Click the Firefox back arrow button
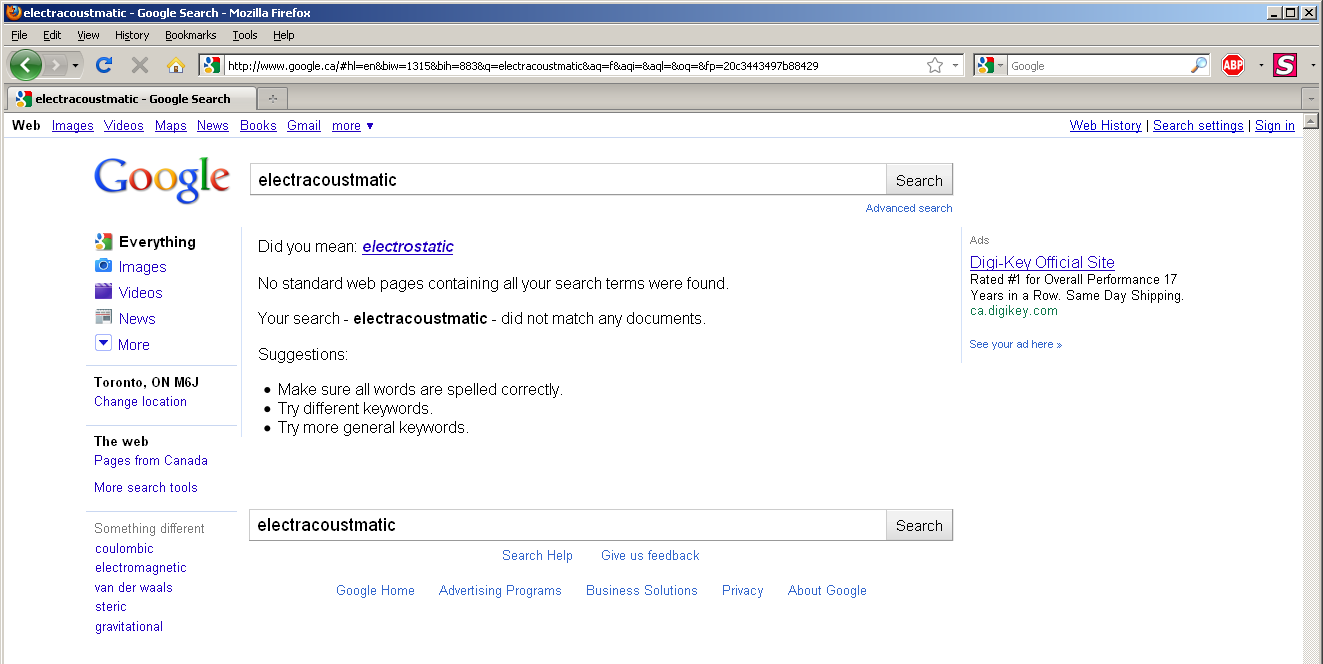This screenshot has height=664, width=1323. click(x=26, y=65)
